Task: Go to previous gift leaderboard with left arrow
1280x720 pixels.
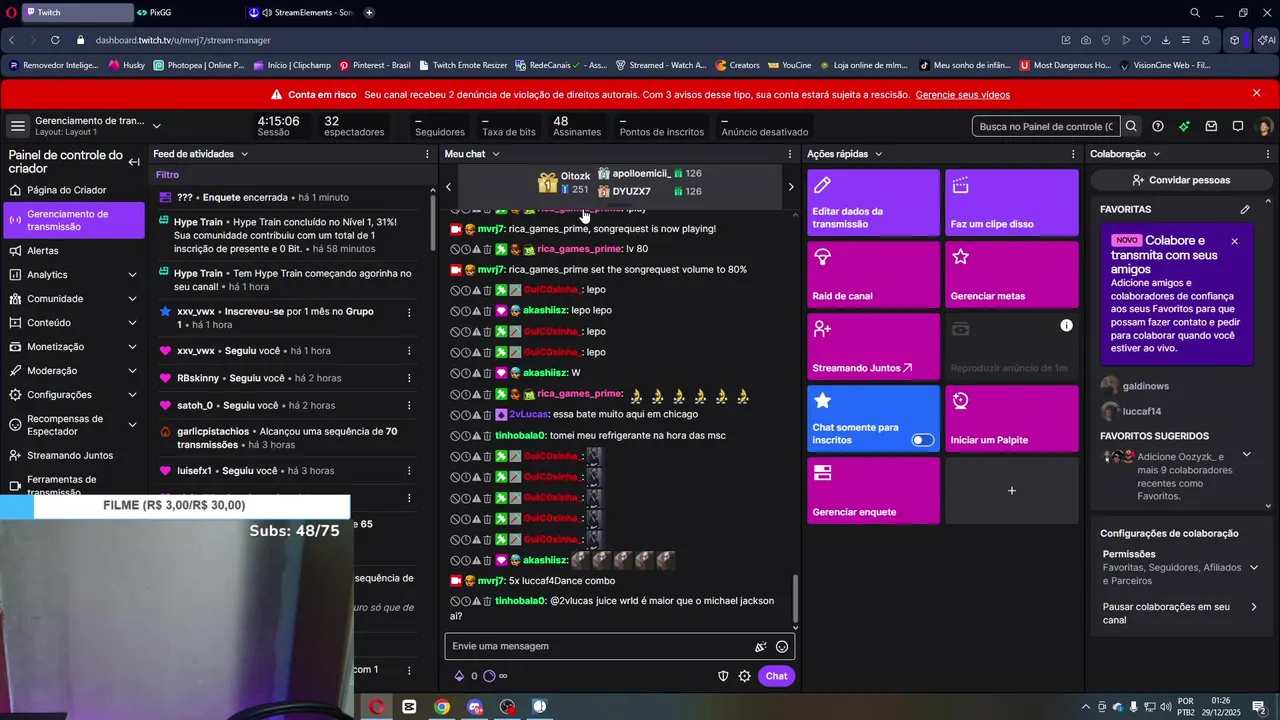Action: [448, 187]
